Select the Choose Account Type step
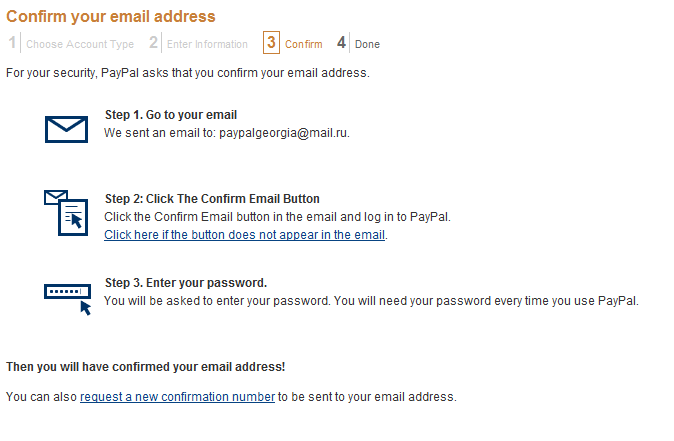 click(80, 45)
